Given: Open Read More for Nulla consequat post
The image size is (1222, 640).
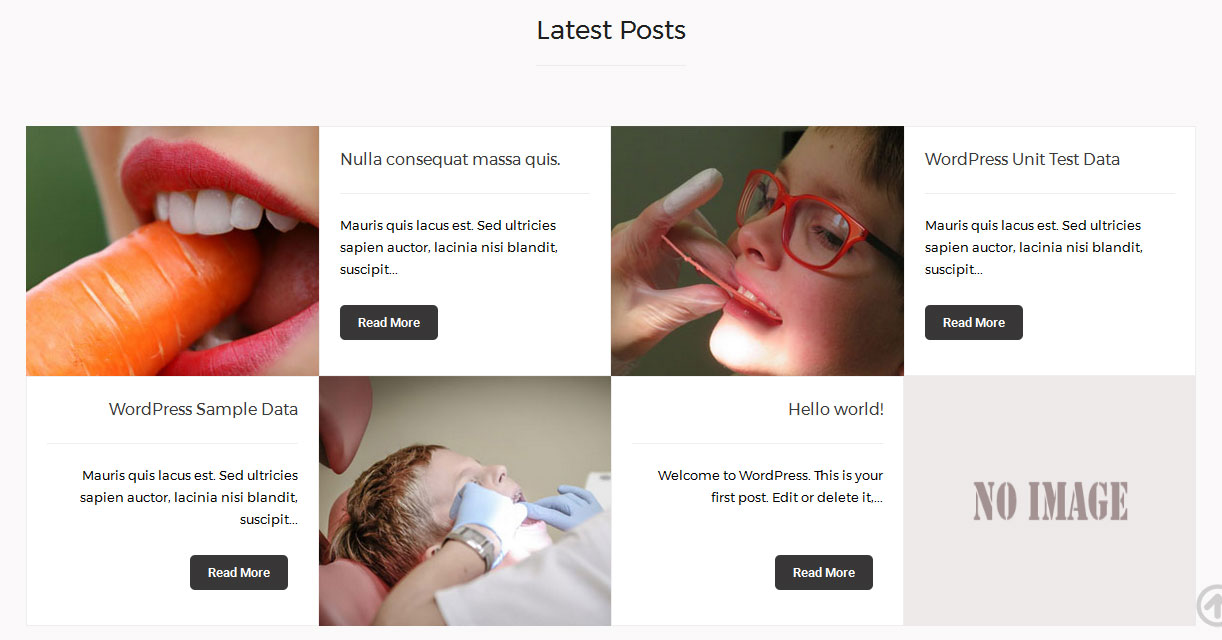Looking at the screenshot, I should coord(389,322).
